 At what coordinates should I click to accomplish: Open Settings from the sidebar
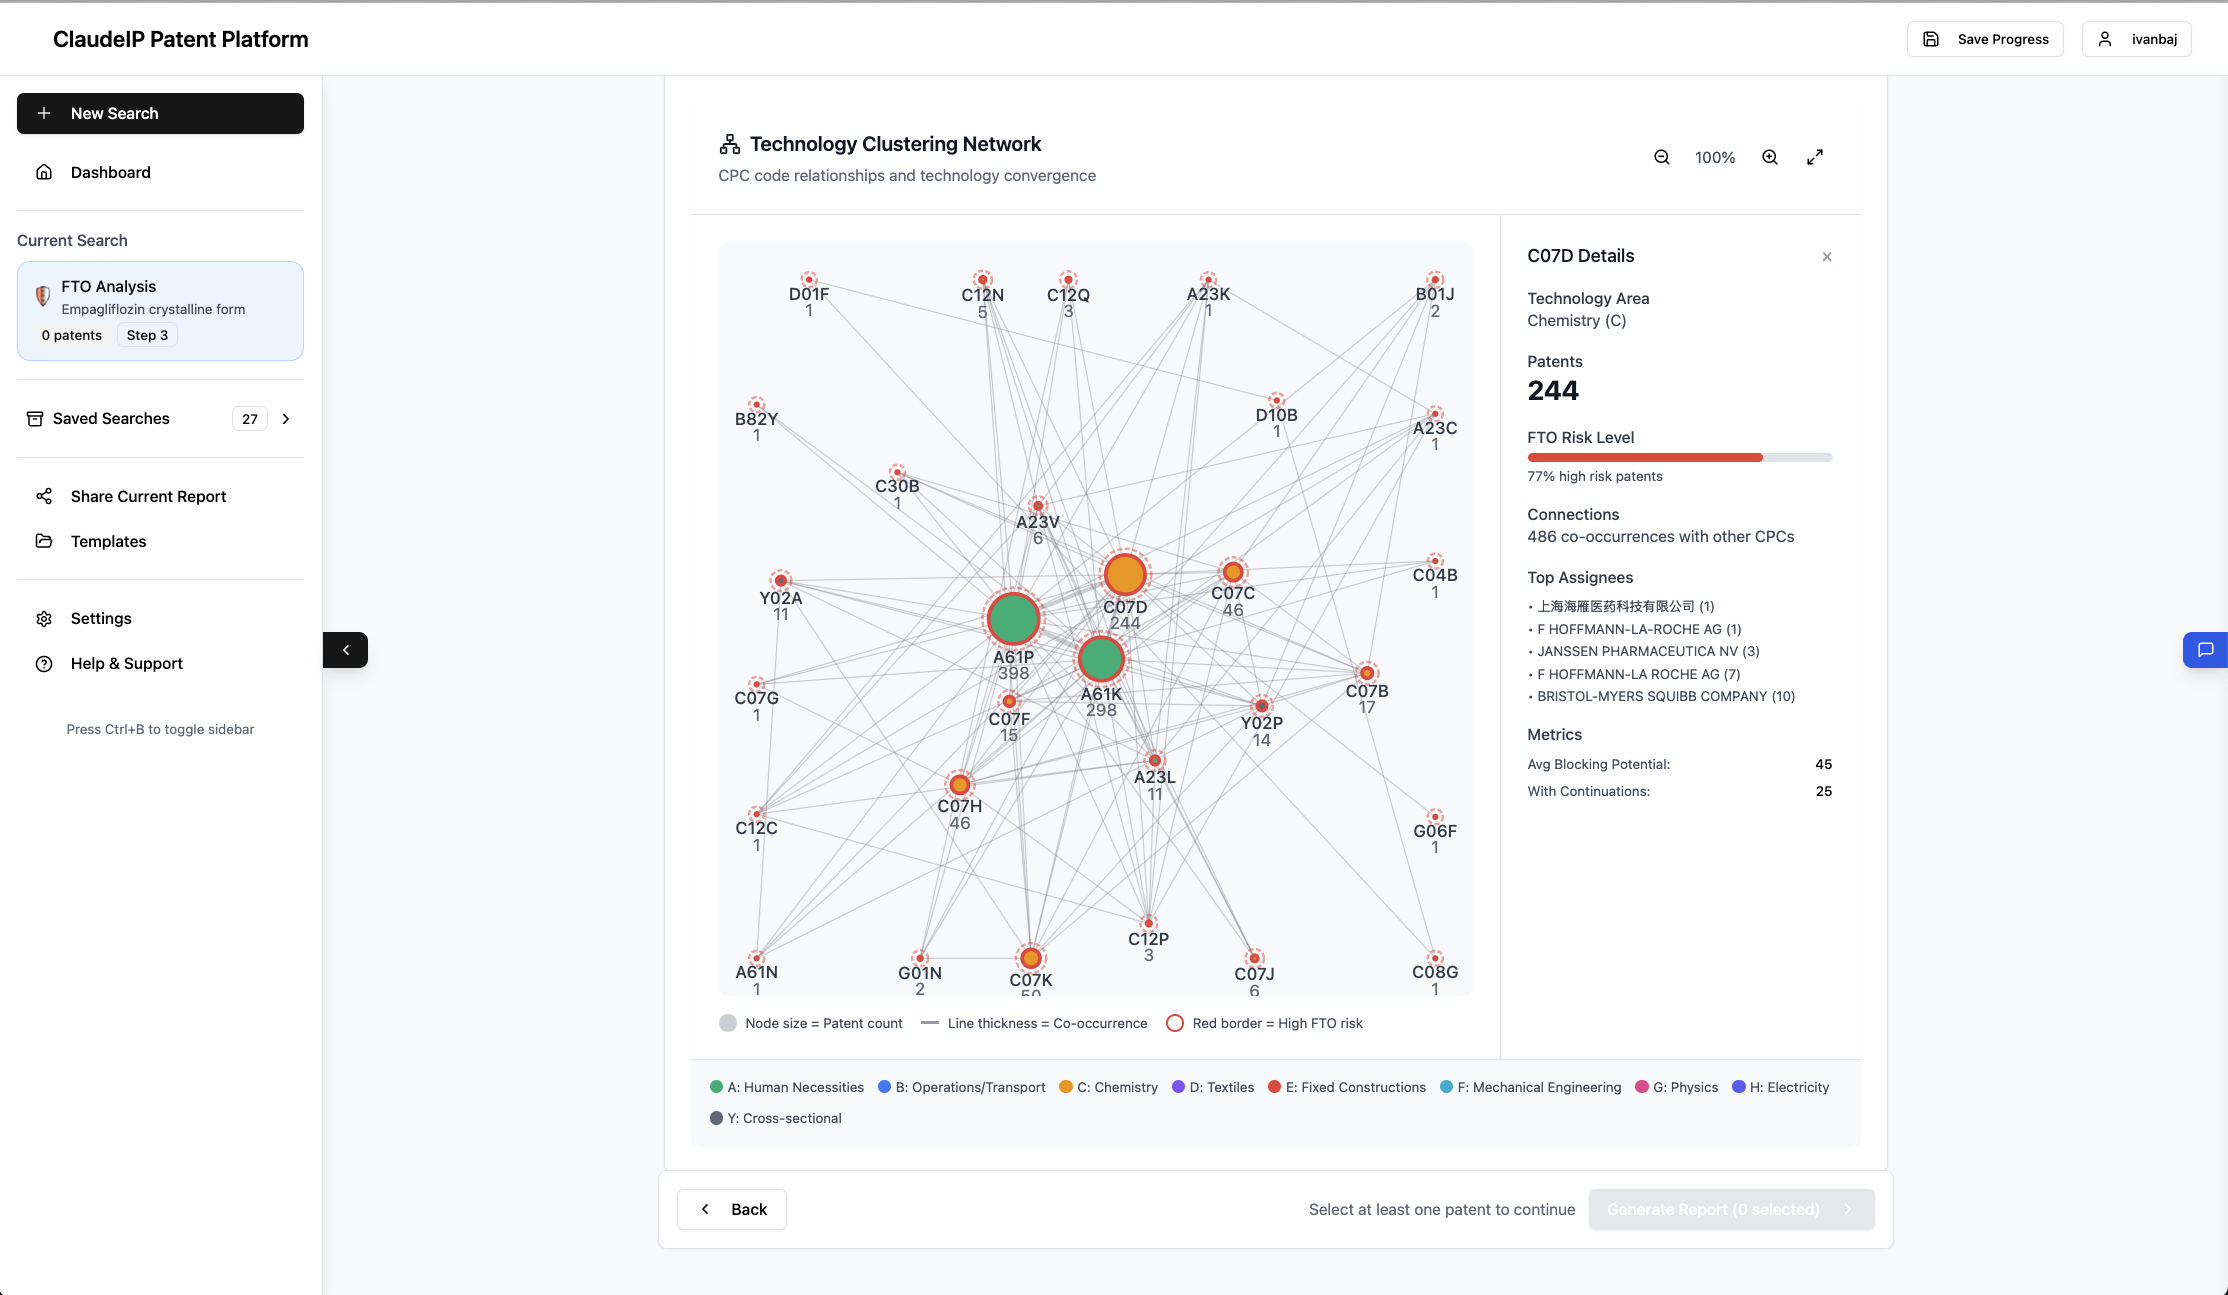tap(100, 618)
